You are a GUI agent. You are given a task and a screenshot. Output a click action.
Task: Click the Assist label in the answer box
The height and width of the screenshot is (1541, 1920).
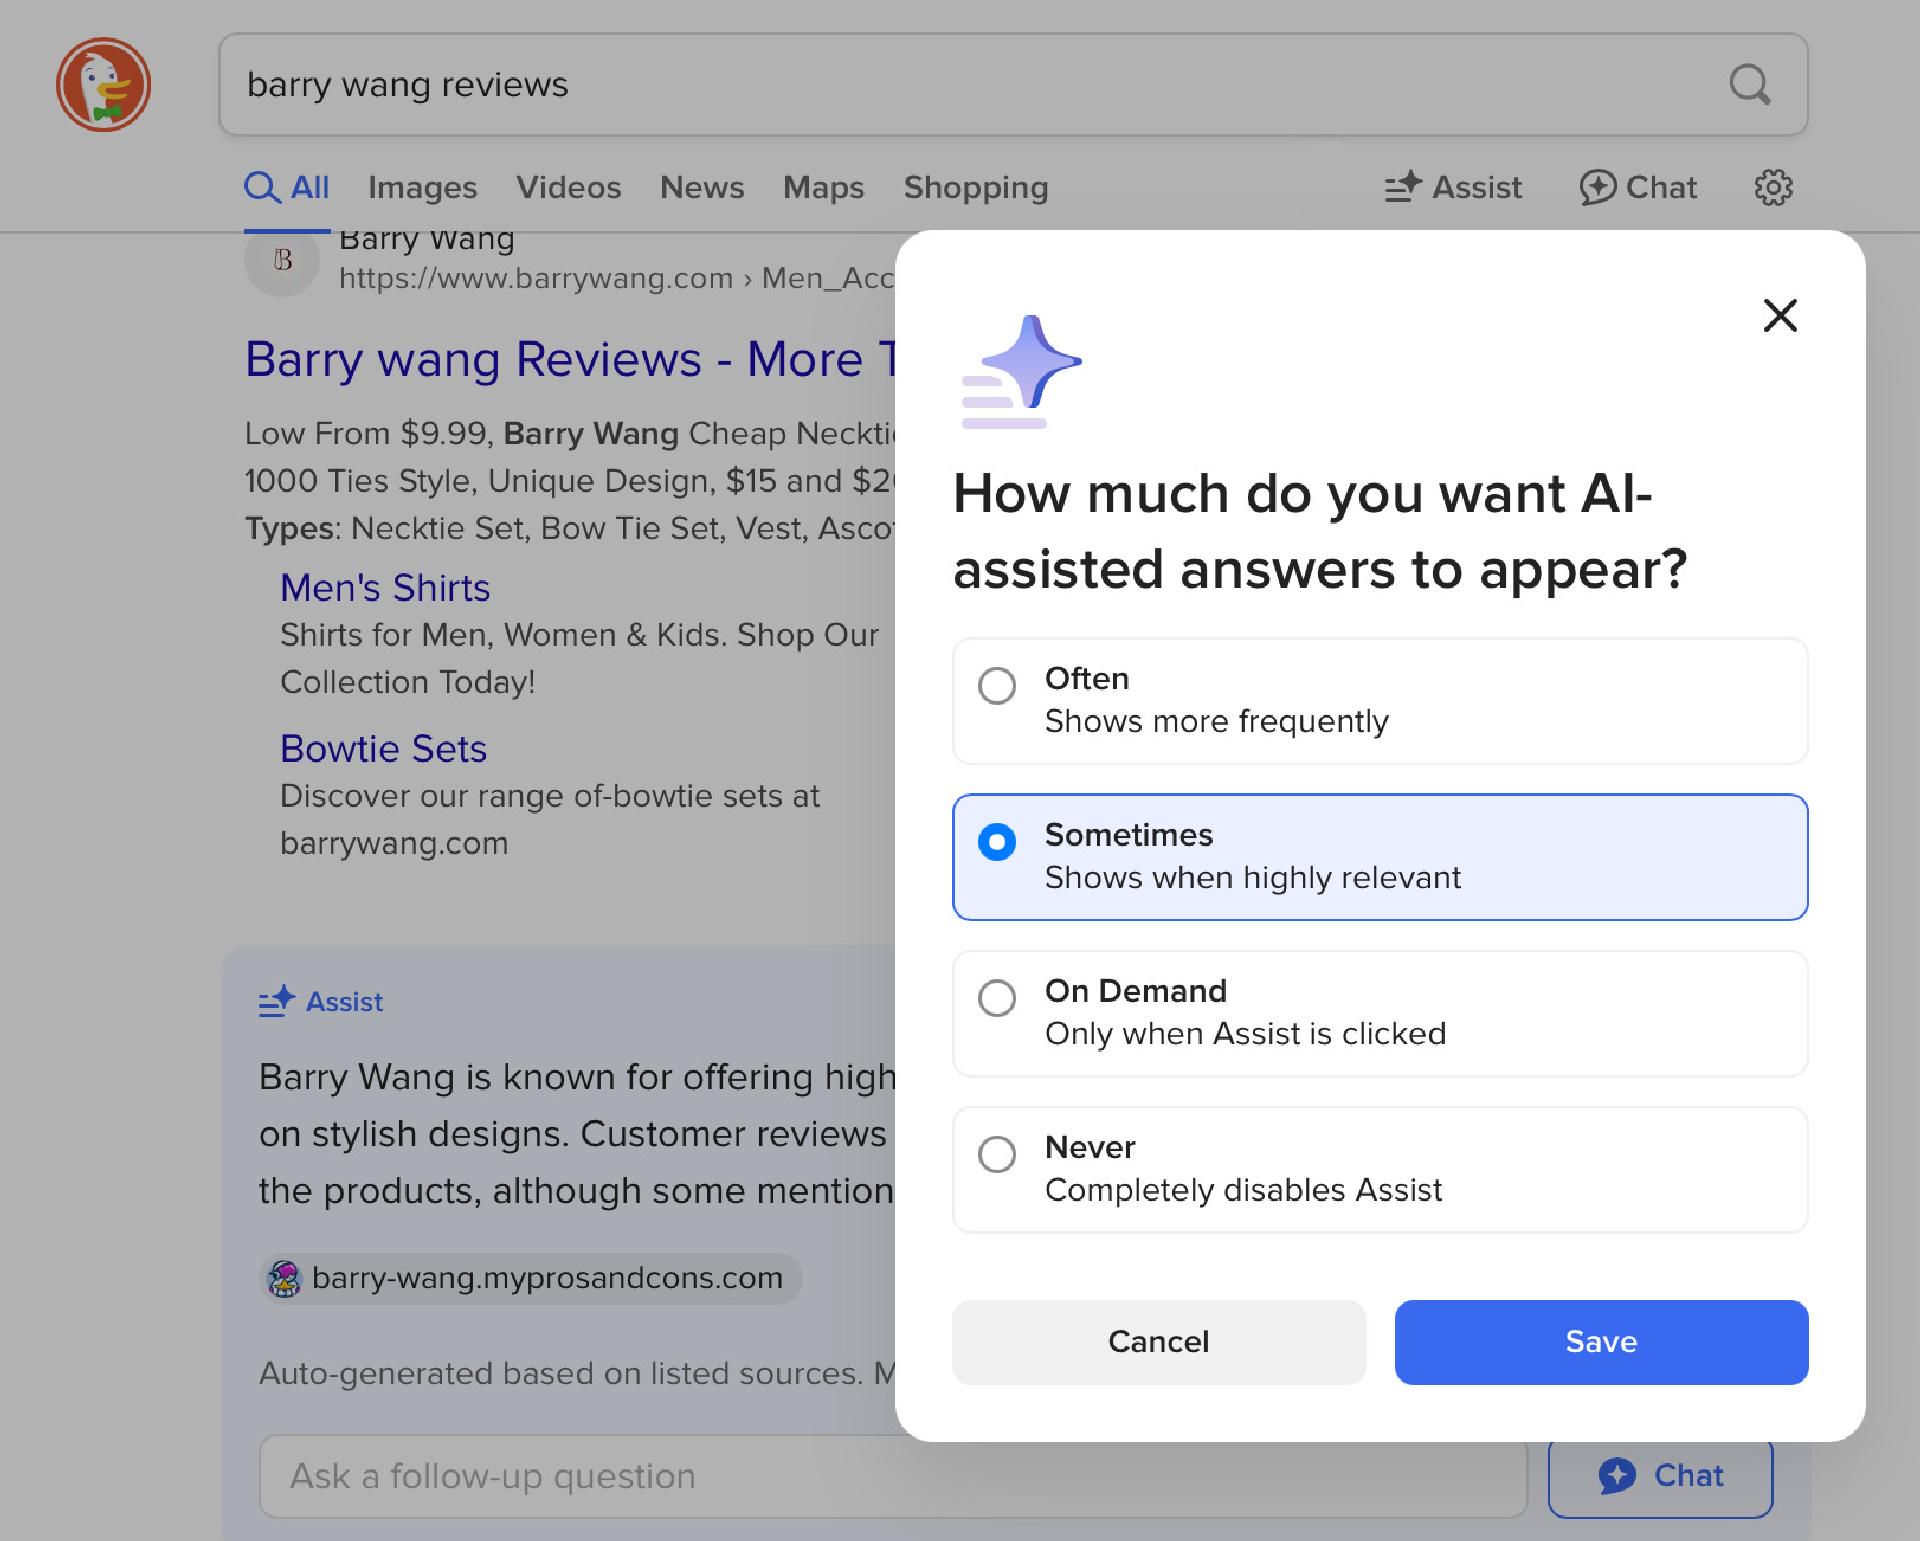coord(321,1001)
